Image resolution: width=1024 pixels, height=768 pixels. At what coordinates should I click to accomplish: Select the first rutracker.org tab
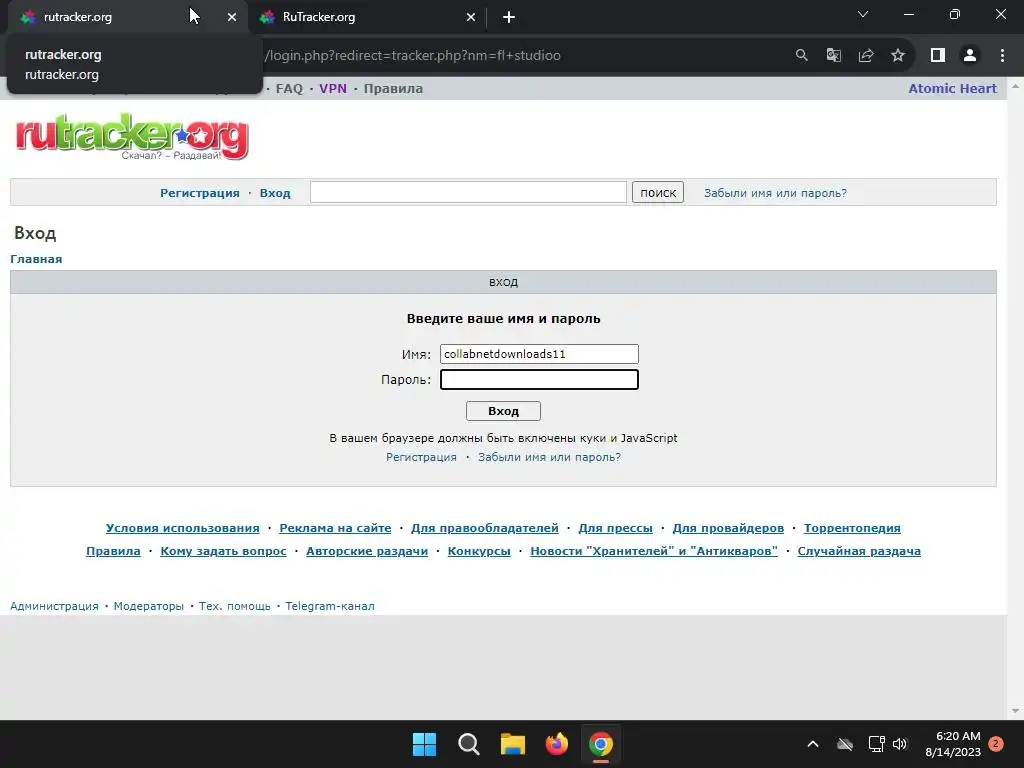click(x=127, y=18)
